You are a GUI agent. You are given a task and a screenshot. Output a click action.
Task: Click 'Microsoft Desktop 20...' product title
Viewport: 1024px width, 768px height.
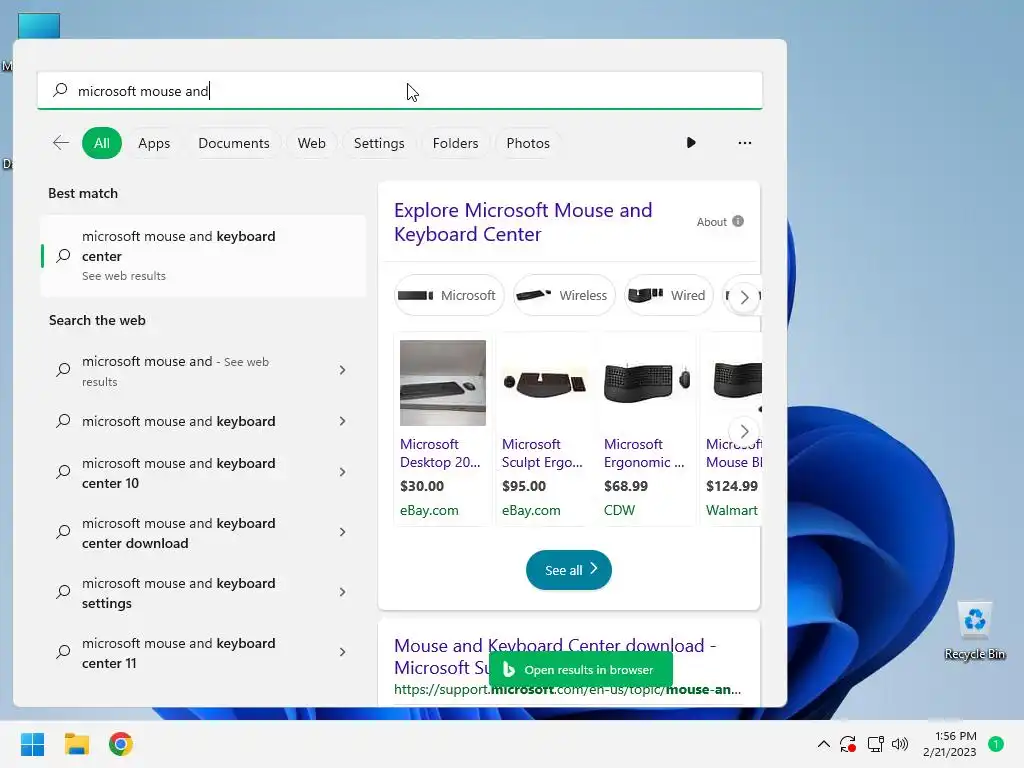pyautogui.click(x=440, y=453)
